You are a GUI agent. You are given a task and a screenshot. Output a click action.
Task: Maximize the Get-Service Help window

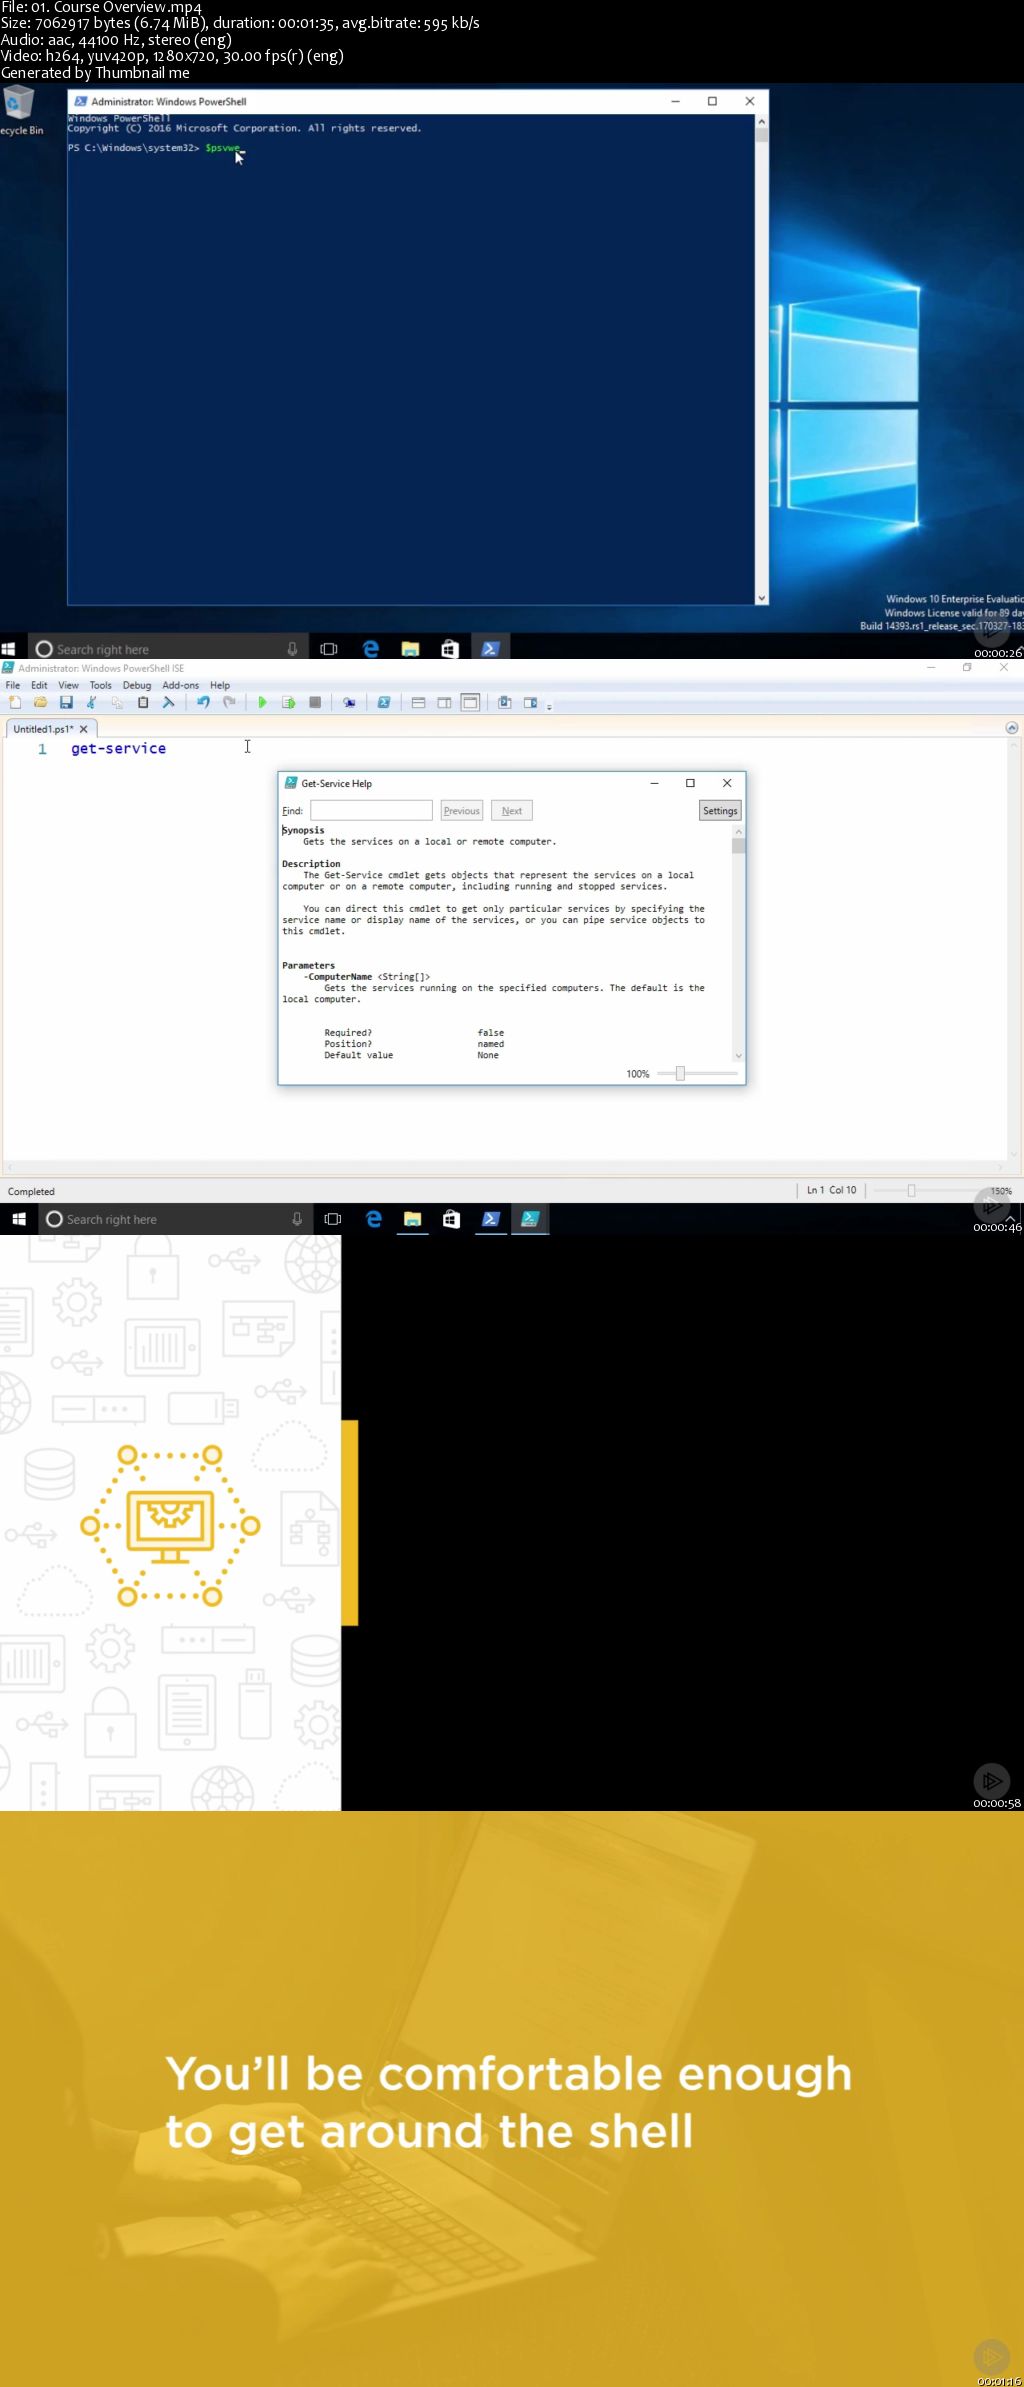690,783
